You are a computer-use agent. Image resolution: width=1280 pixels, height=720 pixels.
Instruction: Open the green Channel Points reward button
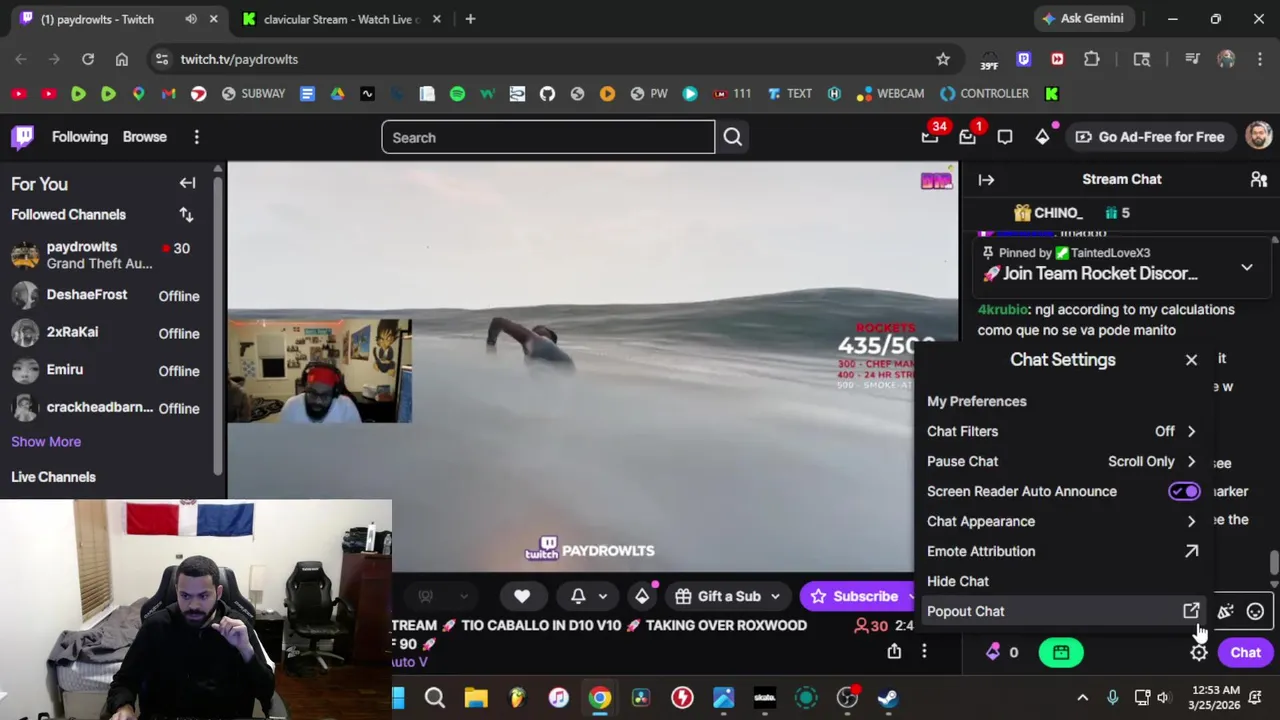[1061, 653]
